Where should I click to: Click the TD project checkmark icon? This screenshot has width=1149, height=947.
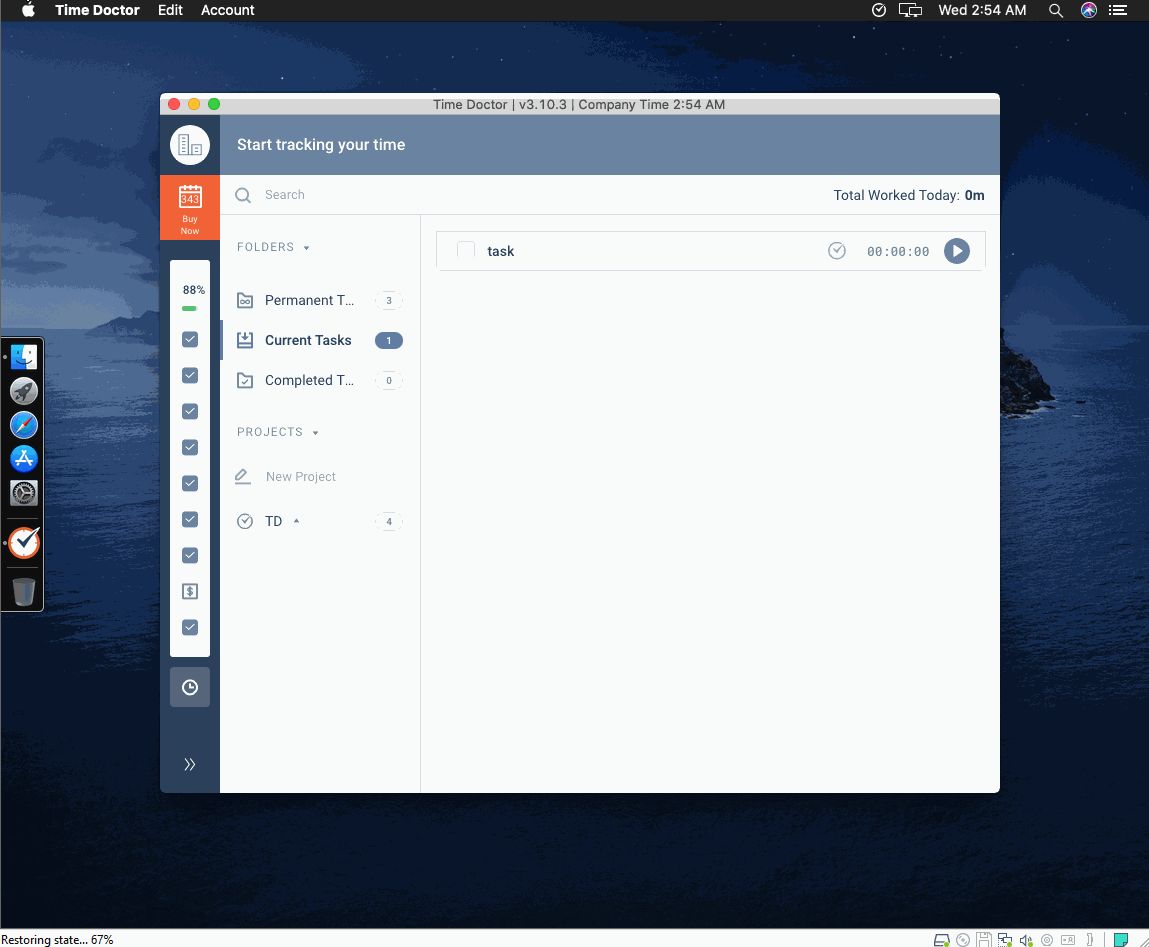[x=245, y=521]
